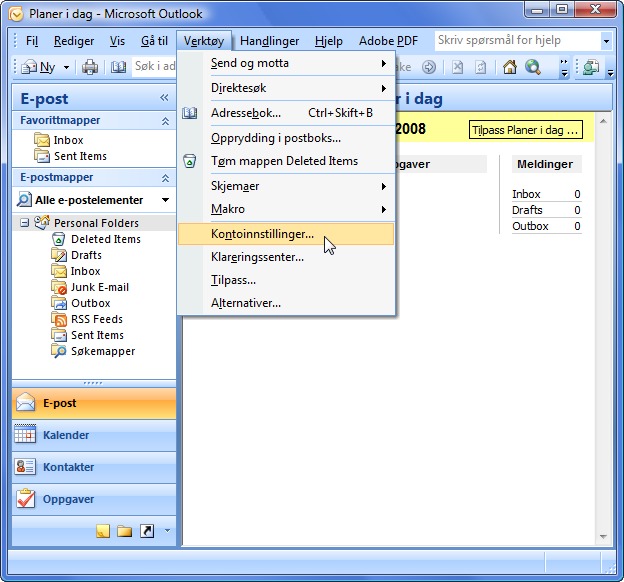Click the Shortcuts icon at bottom
Viewport: 624px width, 582px height.
[x=147, y=531]
